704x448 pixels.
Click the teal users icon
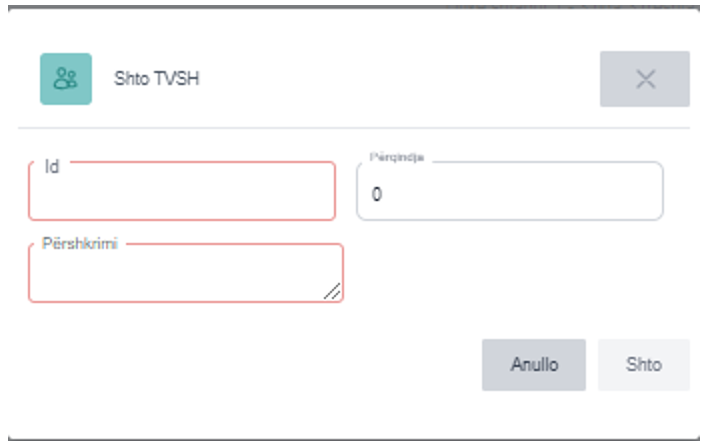tap(66, 79)
